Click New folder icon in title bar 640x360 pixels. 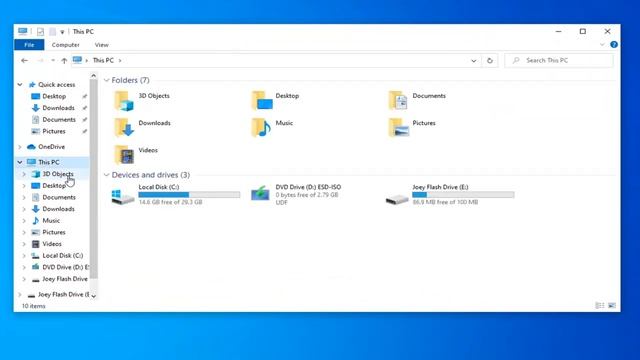coord(52,31)
